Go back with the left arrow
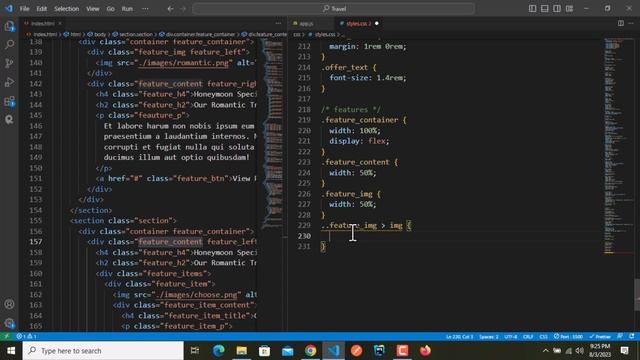This screenshot has height=360, width=640. pos(170,9)
